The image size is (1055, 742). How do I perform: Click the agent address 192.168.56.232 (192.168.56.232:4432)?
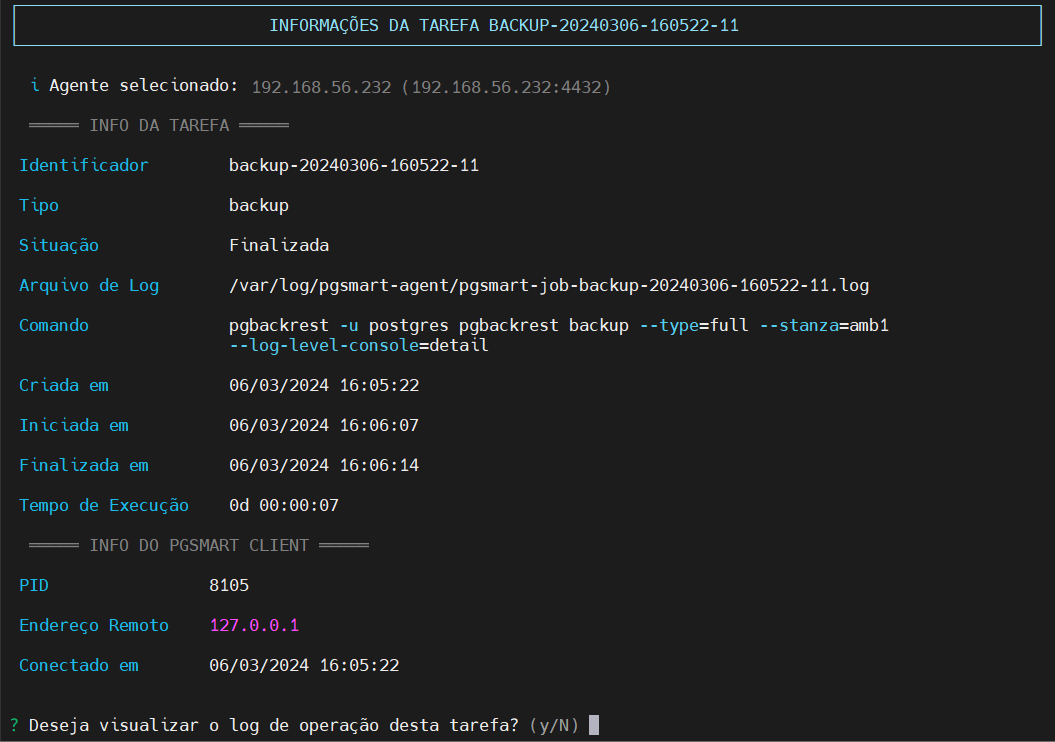coord(431,87)
